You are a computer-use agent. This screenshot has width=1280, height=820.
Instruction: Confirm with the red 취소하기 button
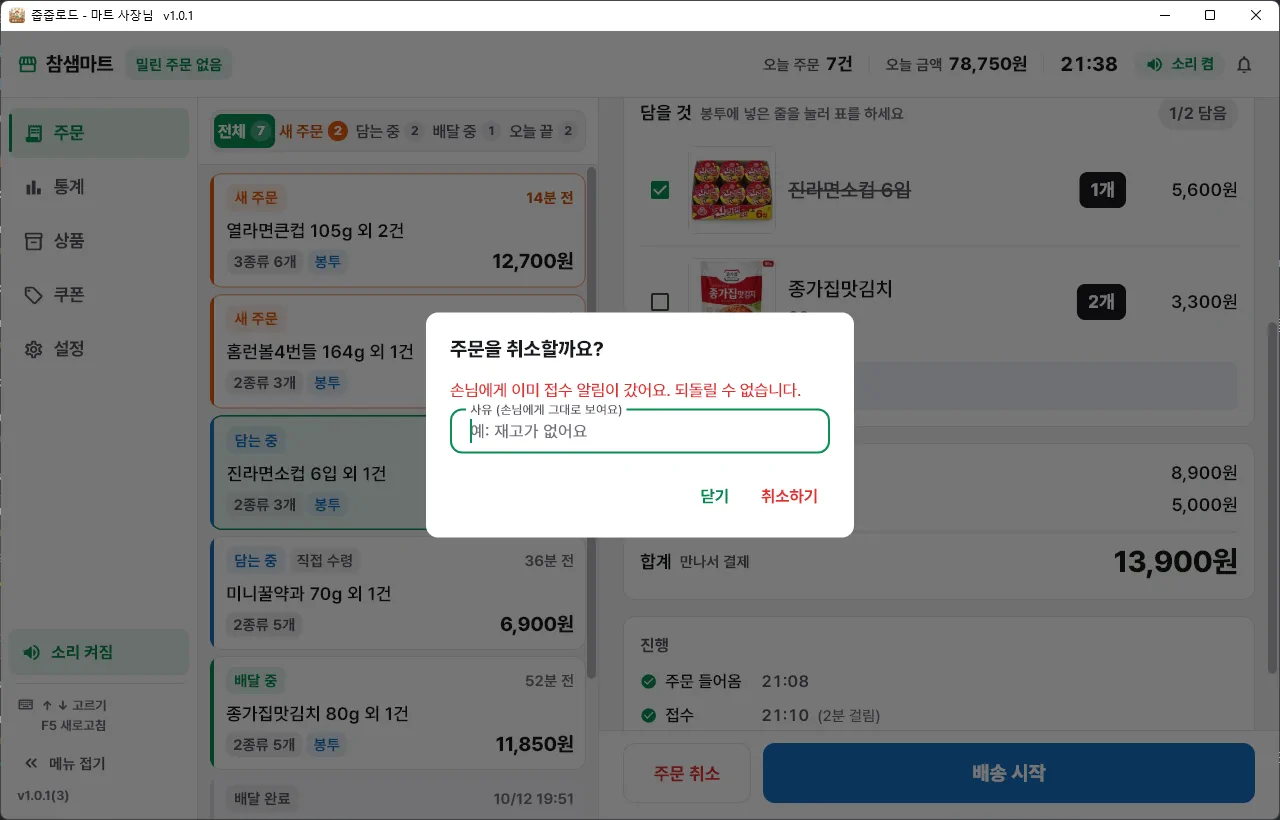pyautogui.click(x=789, y=496)
